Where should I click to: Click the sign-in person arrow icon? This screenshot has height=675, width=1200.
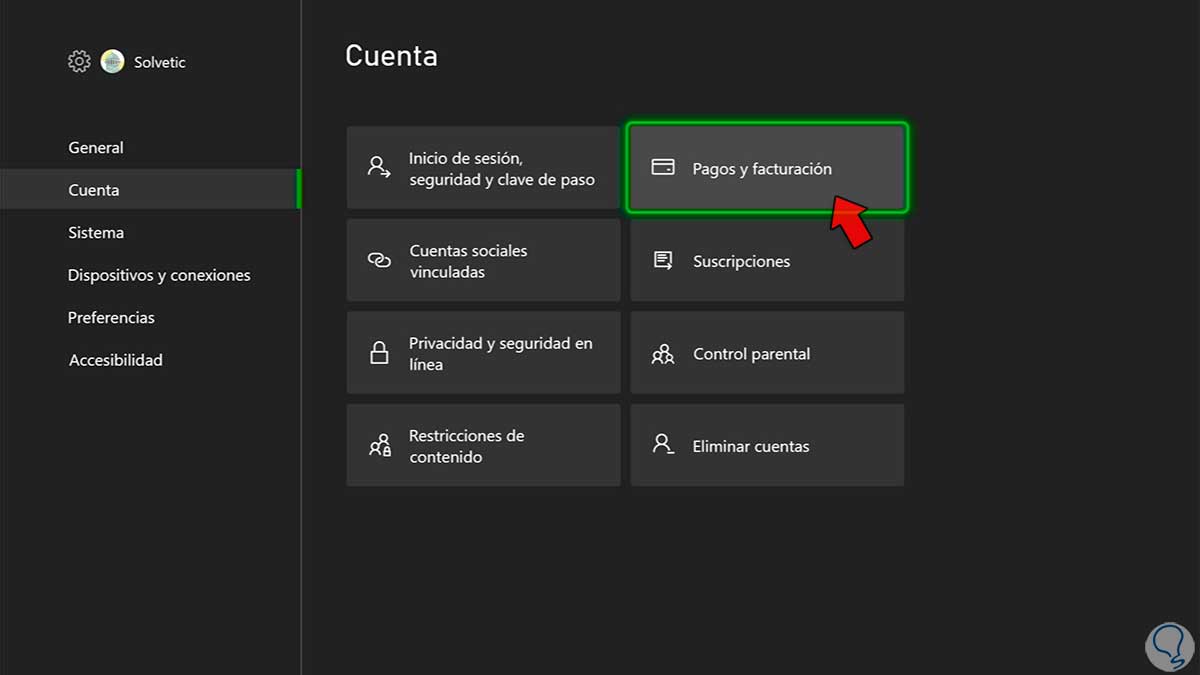click(x=379, y=167)
